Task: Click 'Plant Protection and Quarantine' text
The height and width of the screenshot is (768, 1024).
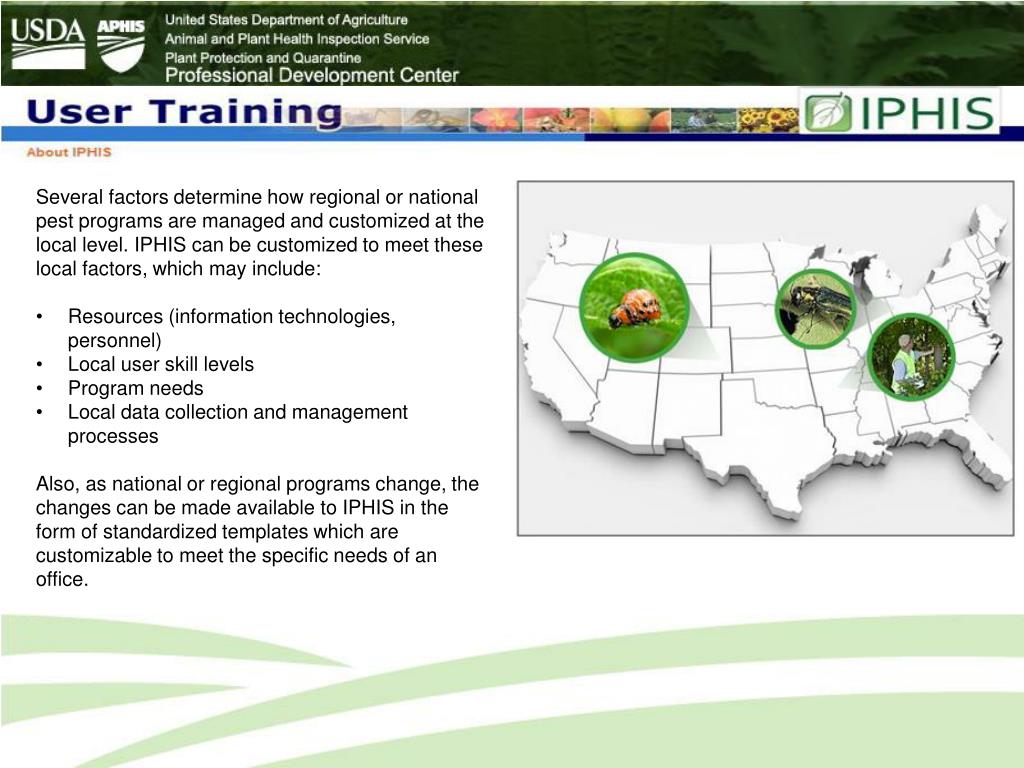Action: 263,57
